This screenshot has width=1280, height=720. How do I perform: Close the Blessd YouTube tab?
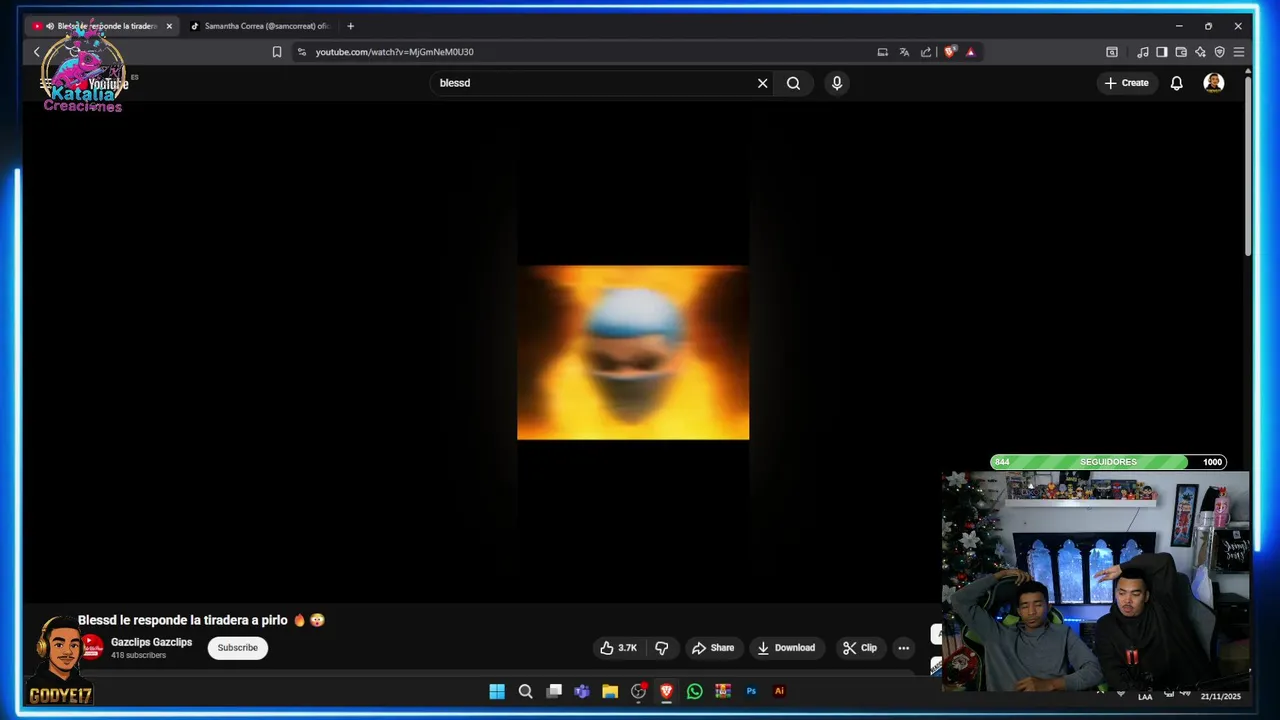169,26
